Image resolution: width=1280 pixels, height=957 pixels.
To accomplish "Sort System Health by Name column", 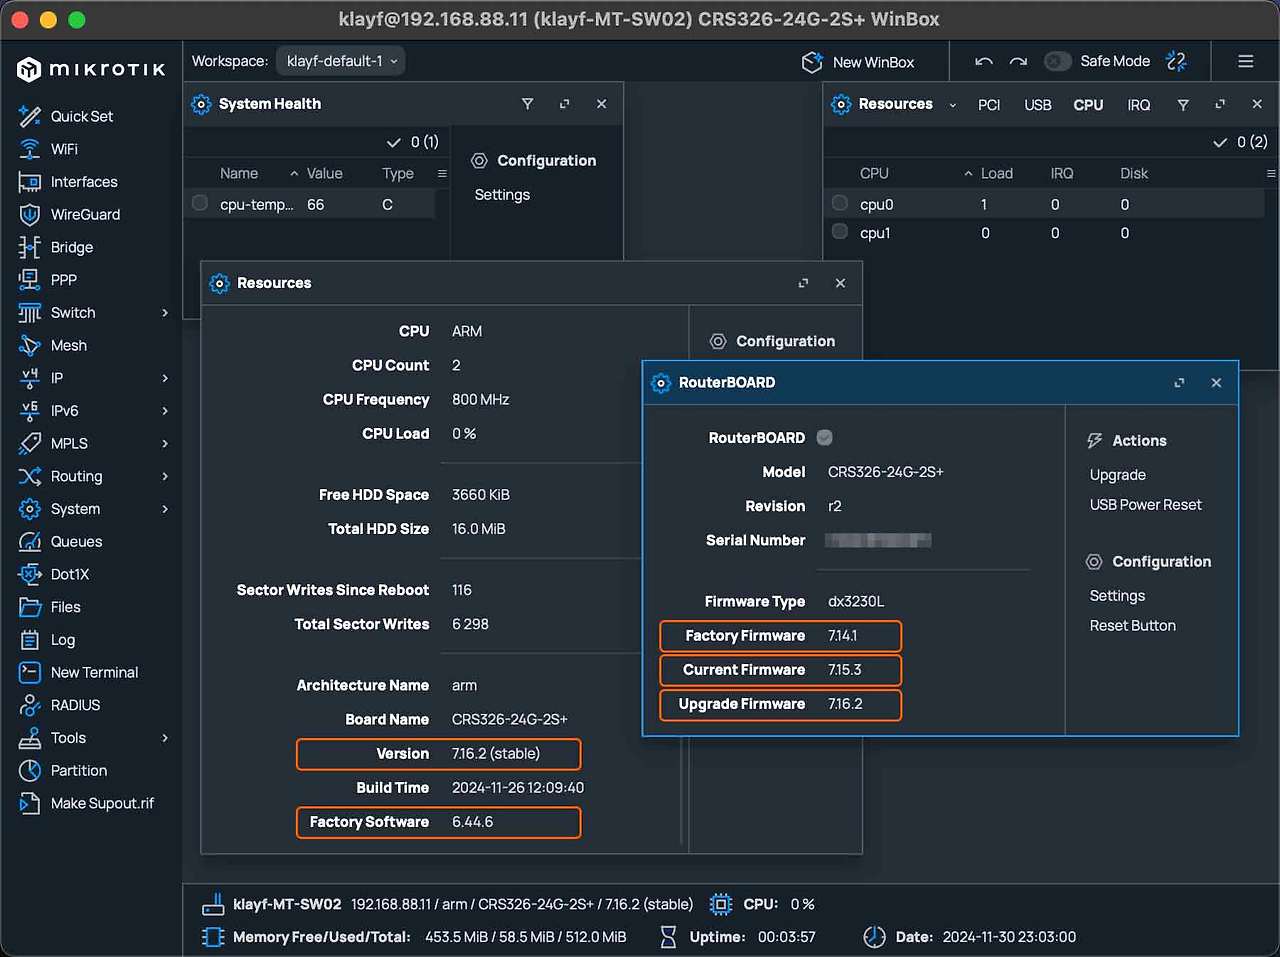I will coord(239,174).
